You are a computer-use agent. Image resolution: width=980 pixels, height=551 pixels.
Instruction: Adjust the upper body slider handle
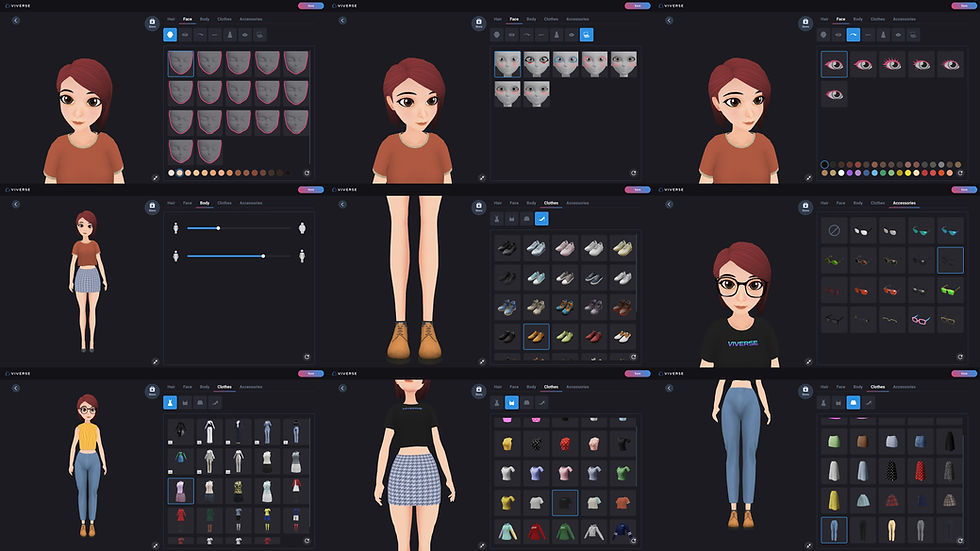click(x=218, y=229)
